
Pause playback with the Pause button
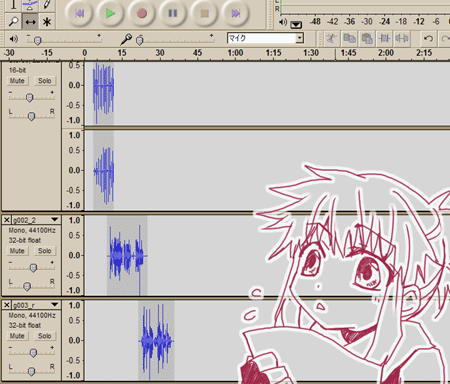pyautogui.click(x=173, y=13)
